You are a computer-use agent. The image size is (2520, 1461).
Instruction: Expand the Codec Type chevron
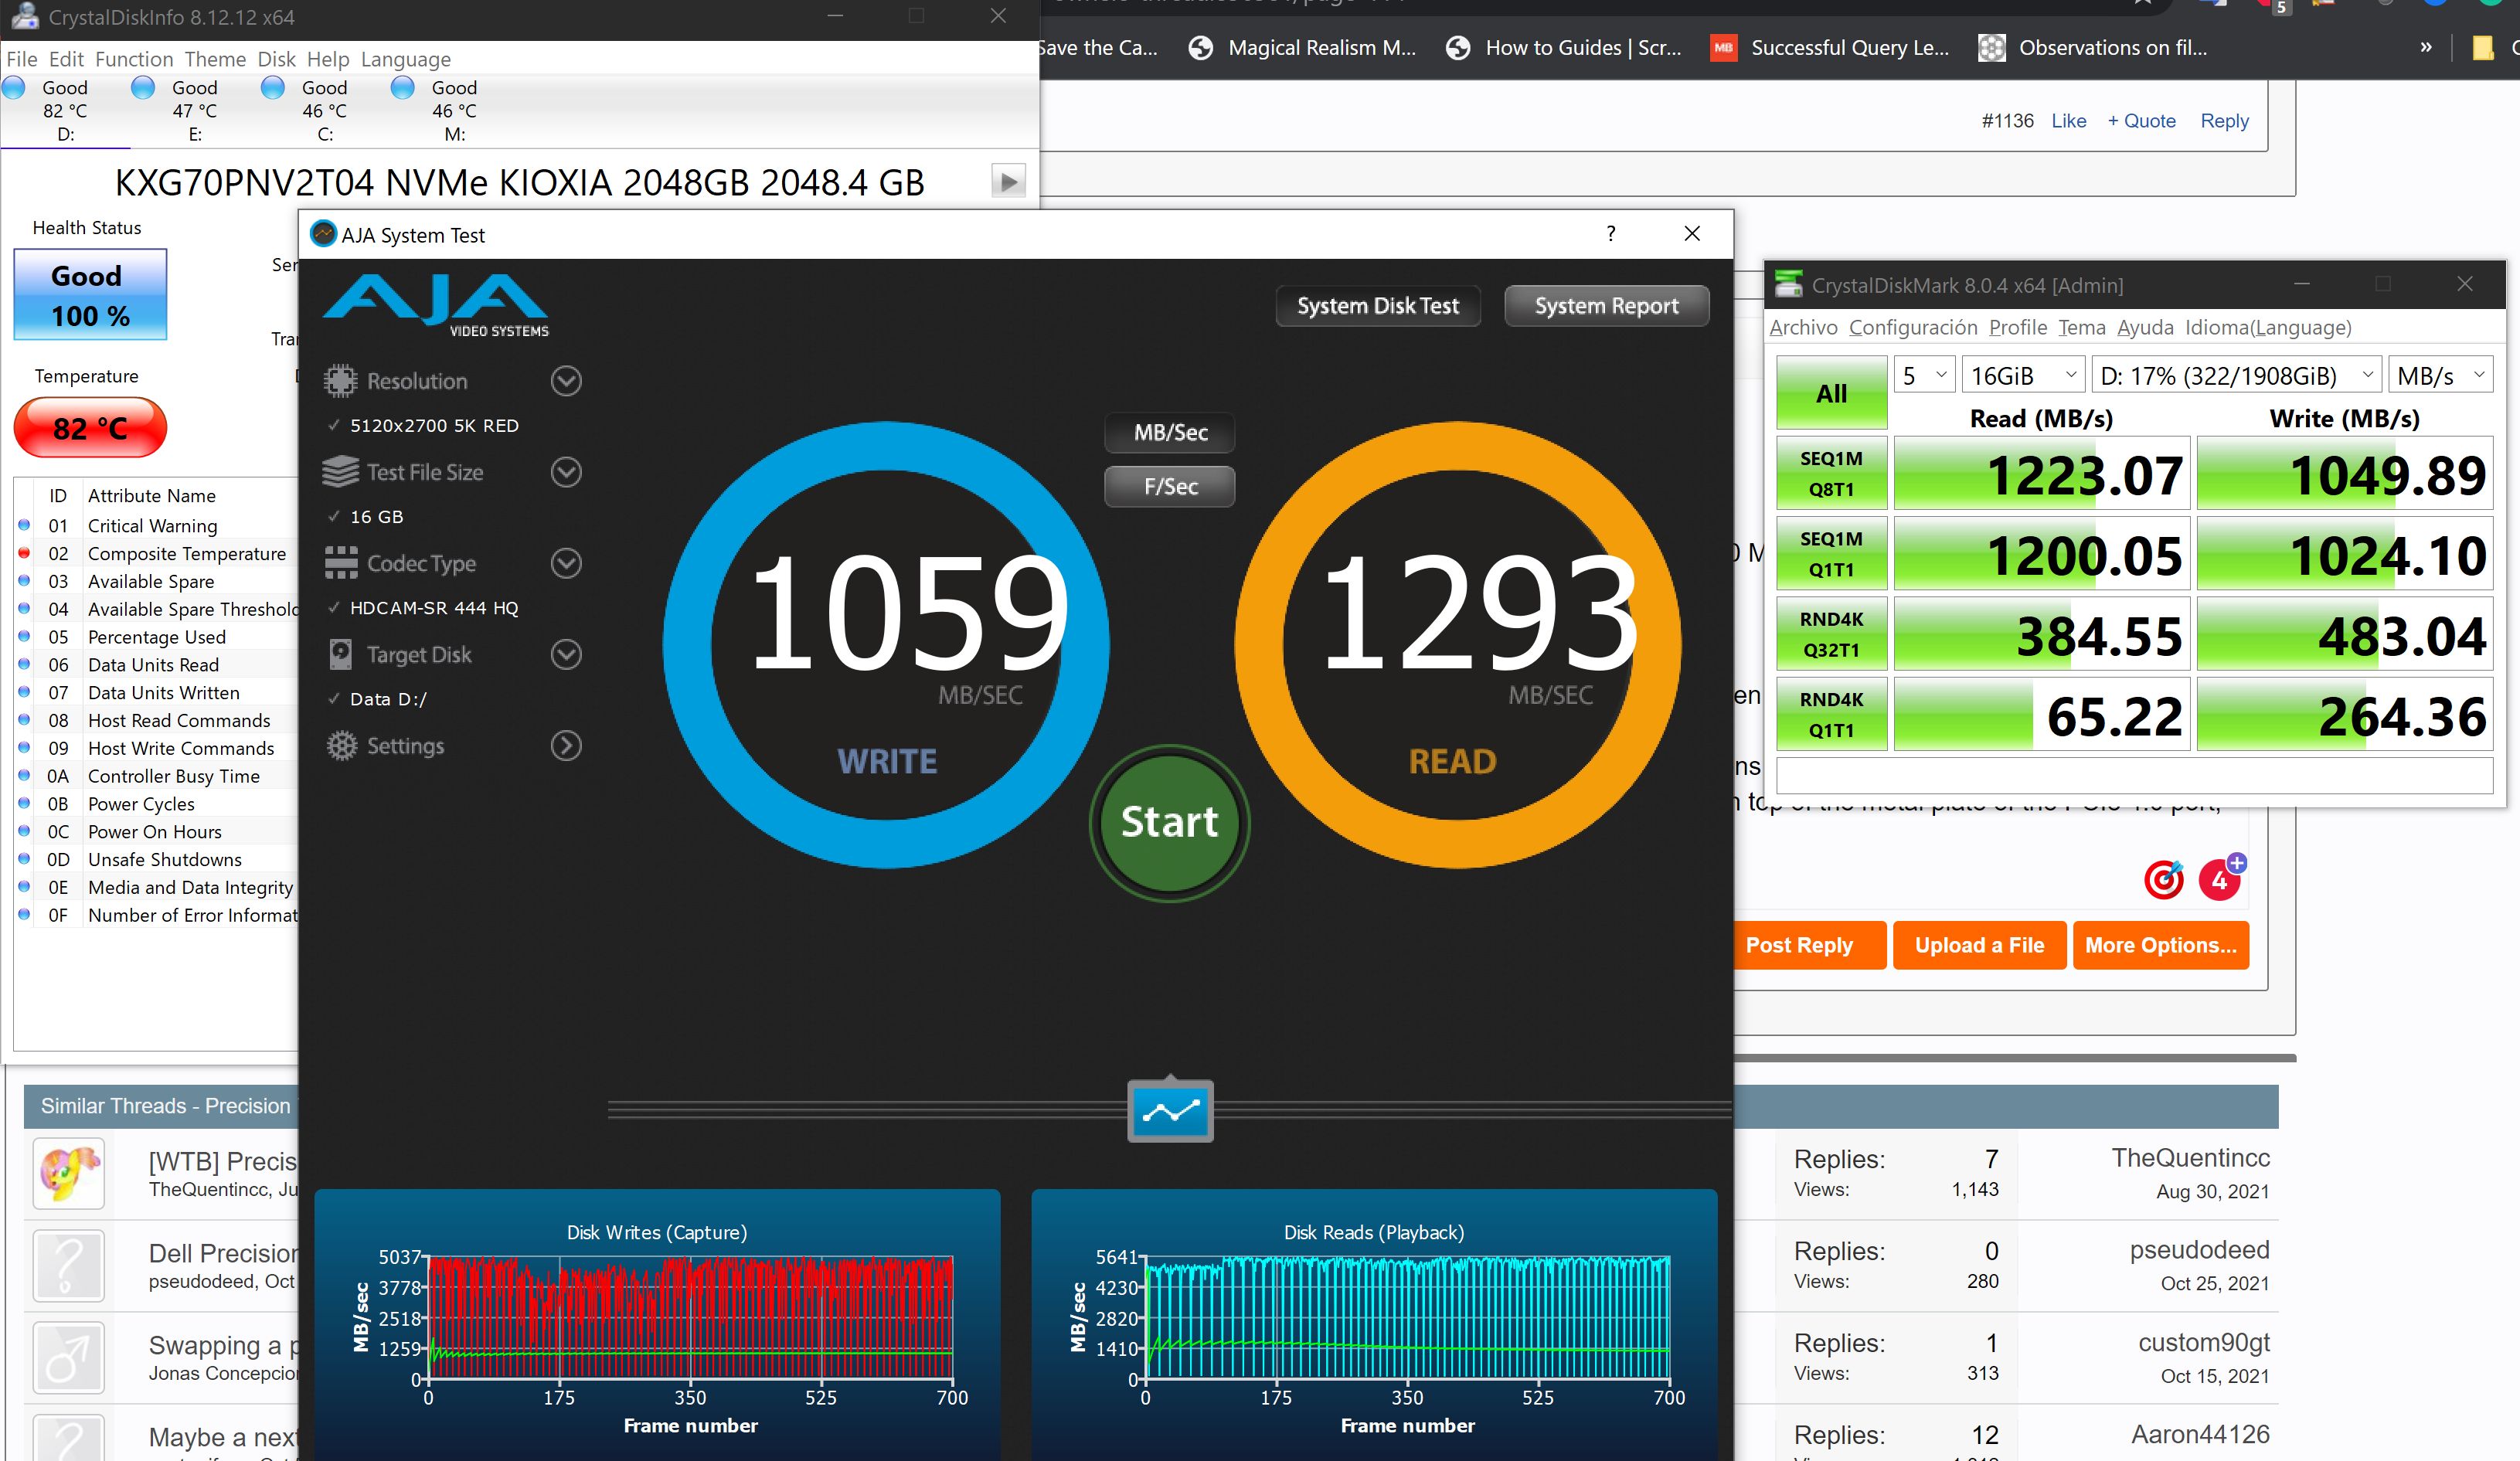pos(566,563)
